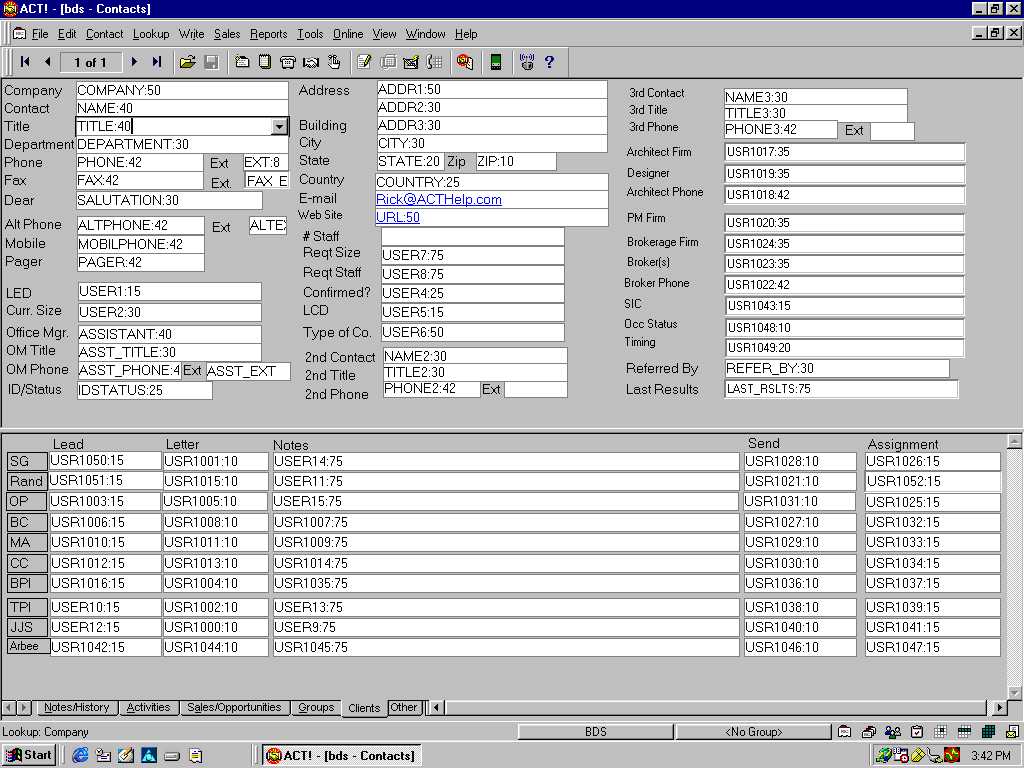Switch to the Sales/Opportunities tab
This screenshot has width=1024, height=768.
234,707
